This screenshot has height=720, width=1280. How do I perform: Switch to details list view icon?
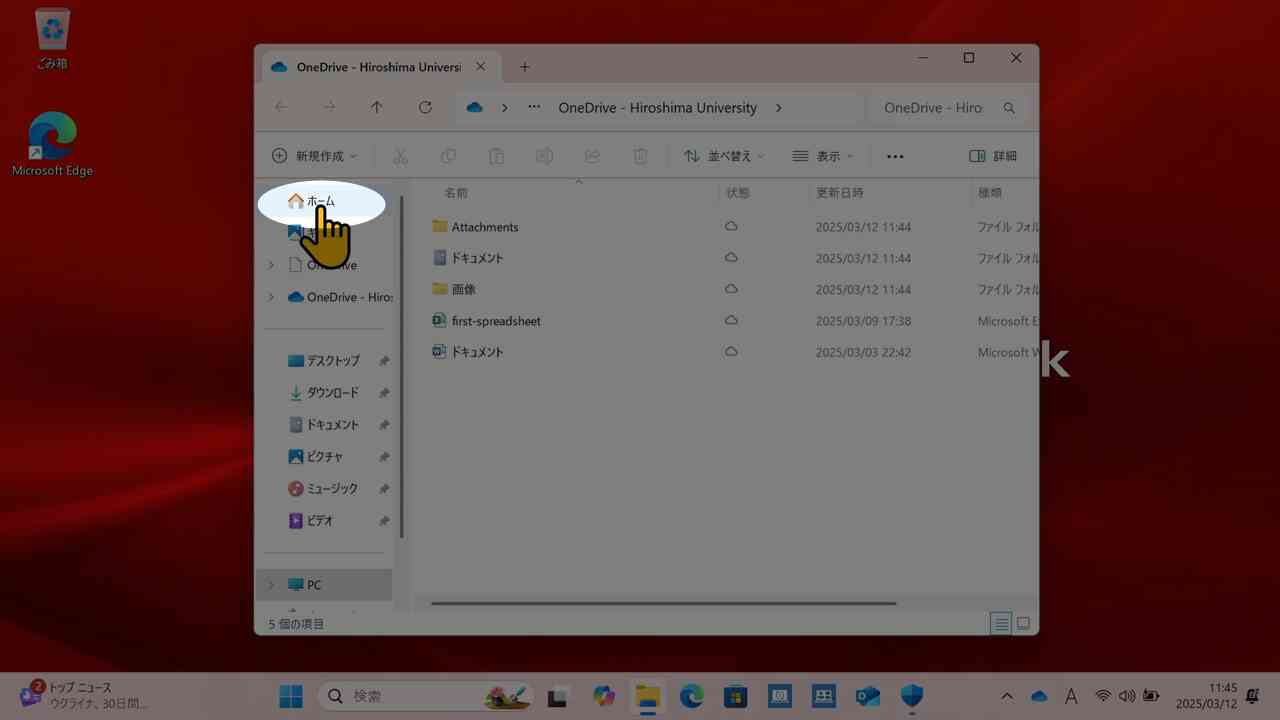click(1000, 624)
